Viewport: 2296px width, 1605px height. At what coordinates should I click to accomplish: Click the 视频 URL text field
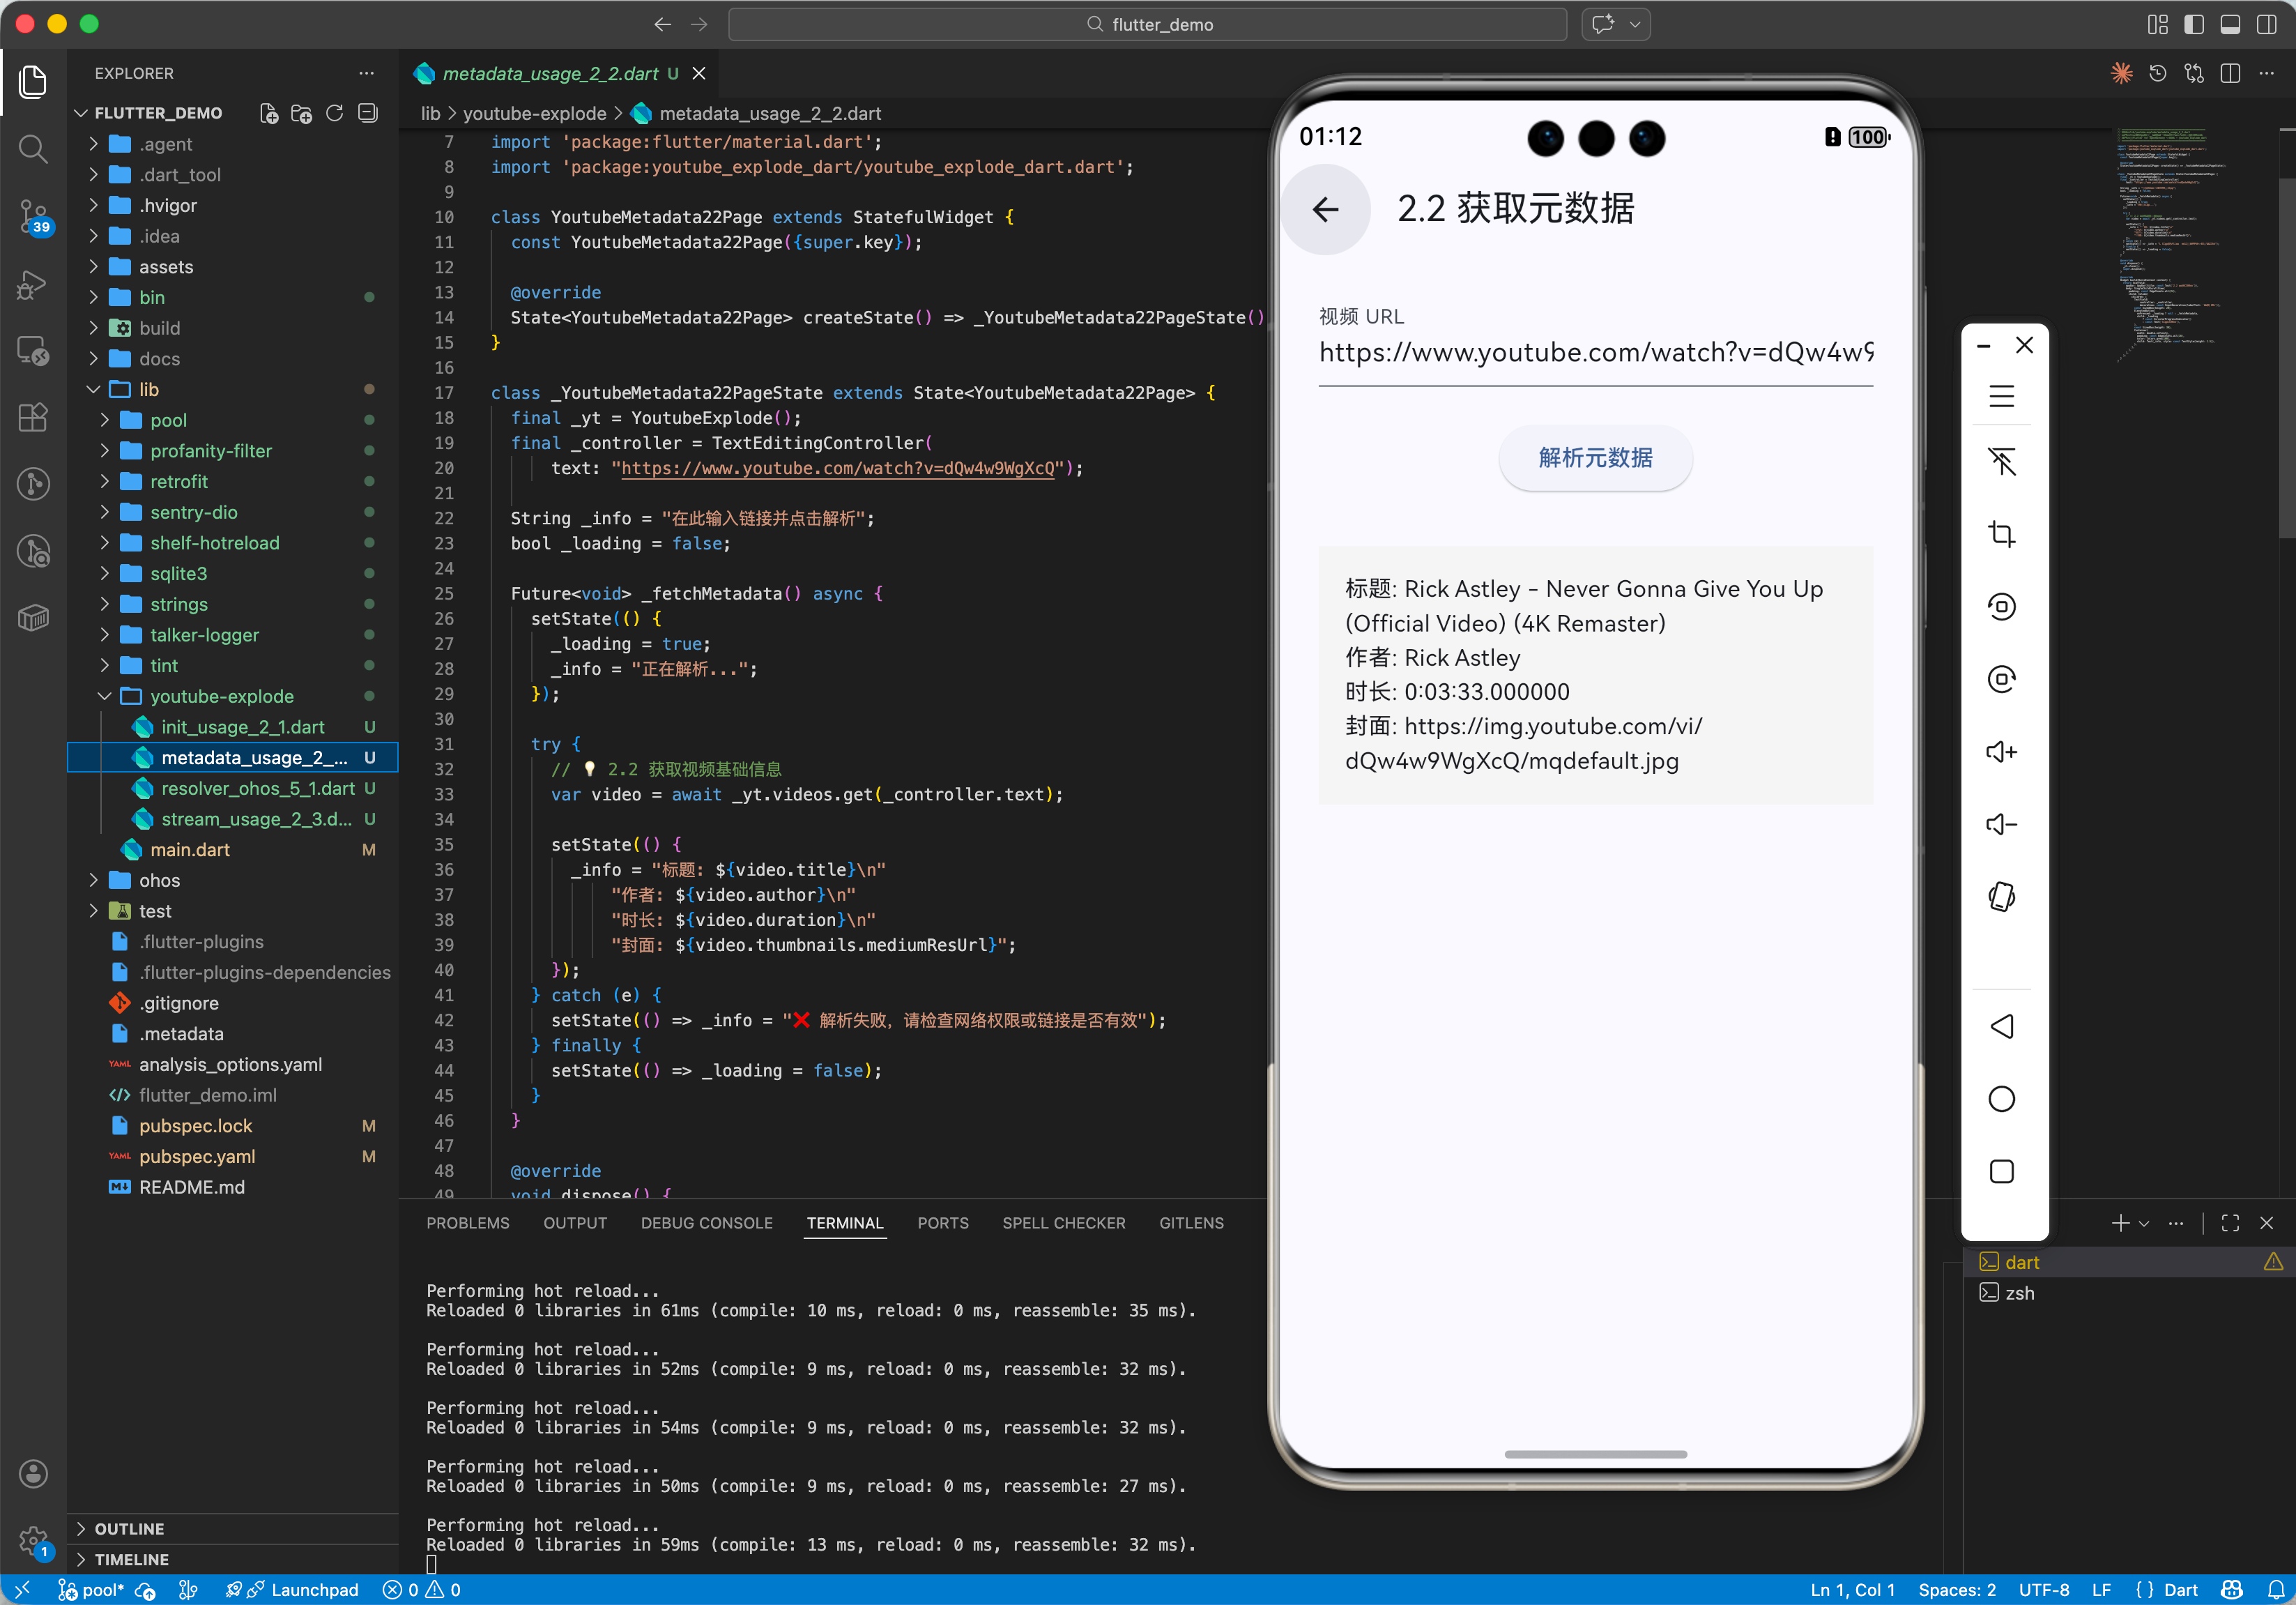1595,352
